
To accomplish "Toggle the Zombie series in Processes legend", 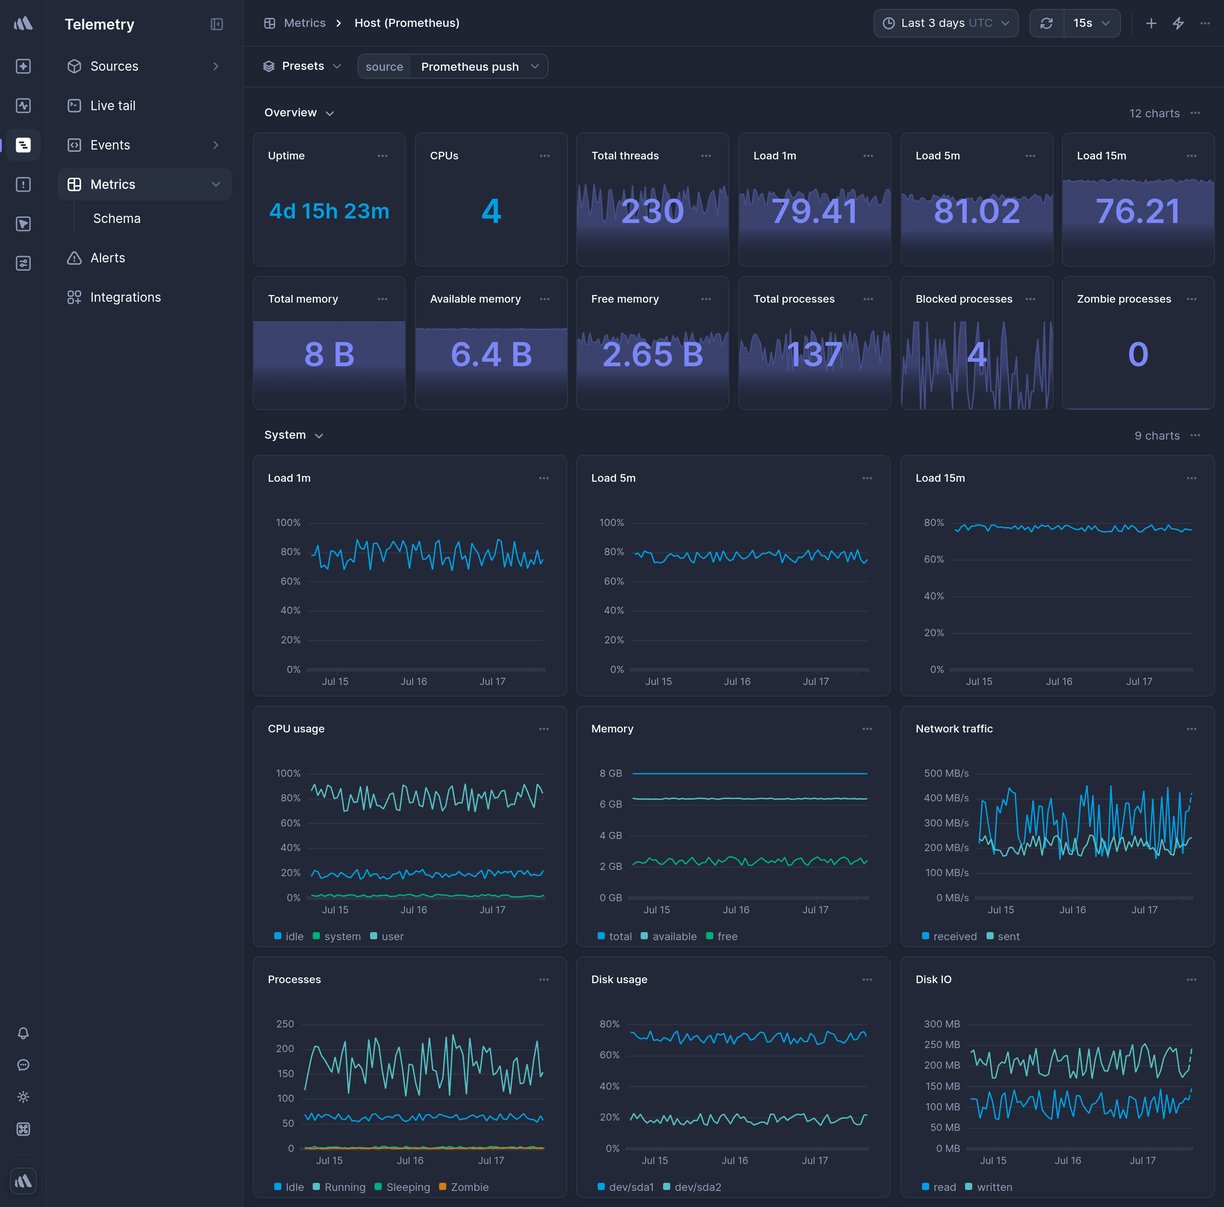I will coord(464,1188).
